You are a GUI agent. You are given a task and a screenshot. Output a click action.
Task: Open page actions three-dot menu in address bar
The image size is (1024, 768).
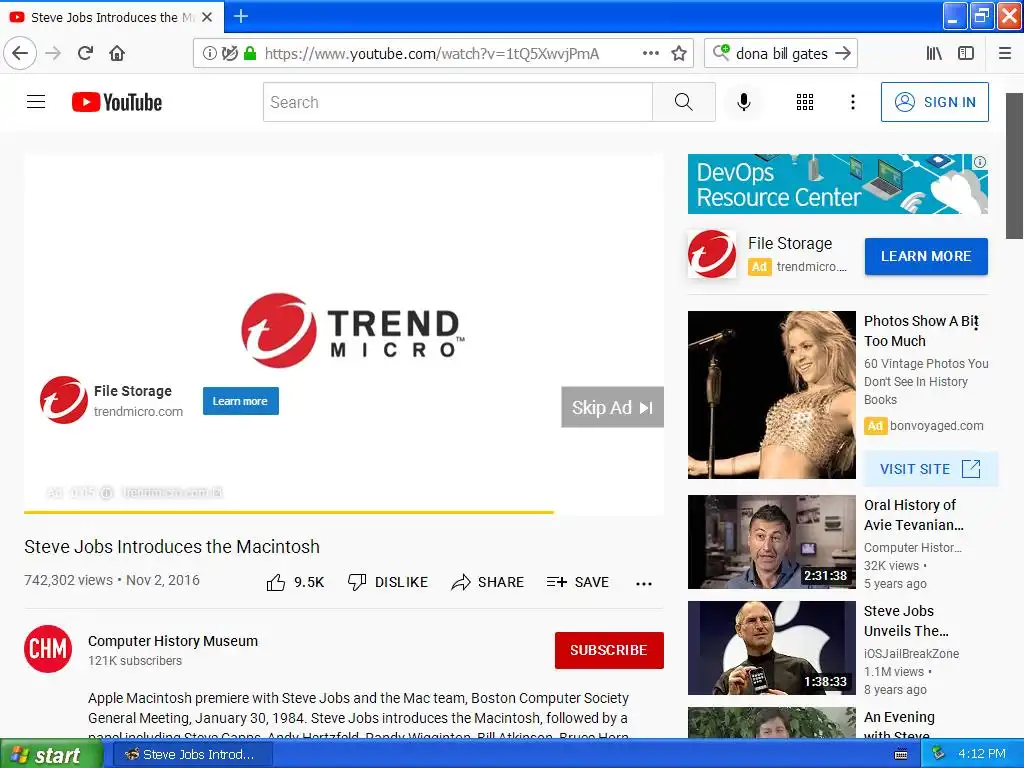coord(650,53)
